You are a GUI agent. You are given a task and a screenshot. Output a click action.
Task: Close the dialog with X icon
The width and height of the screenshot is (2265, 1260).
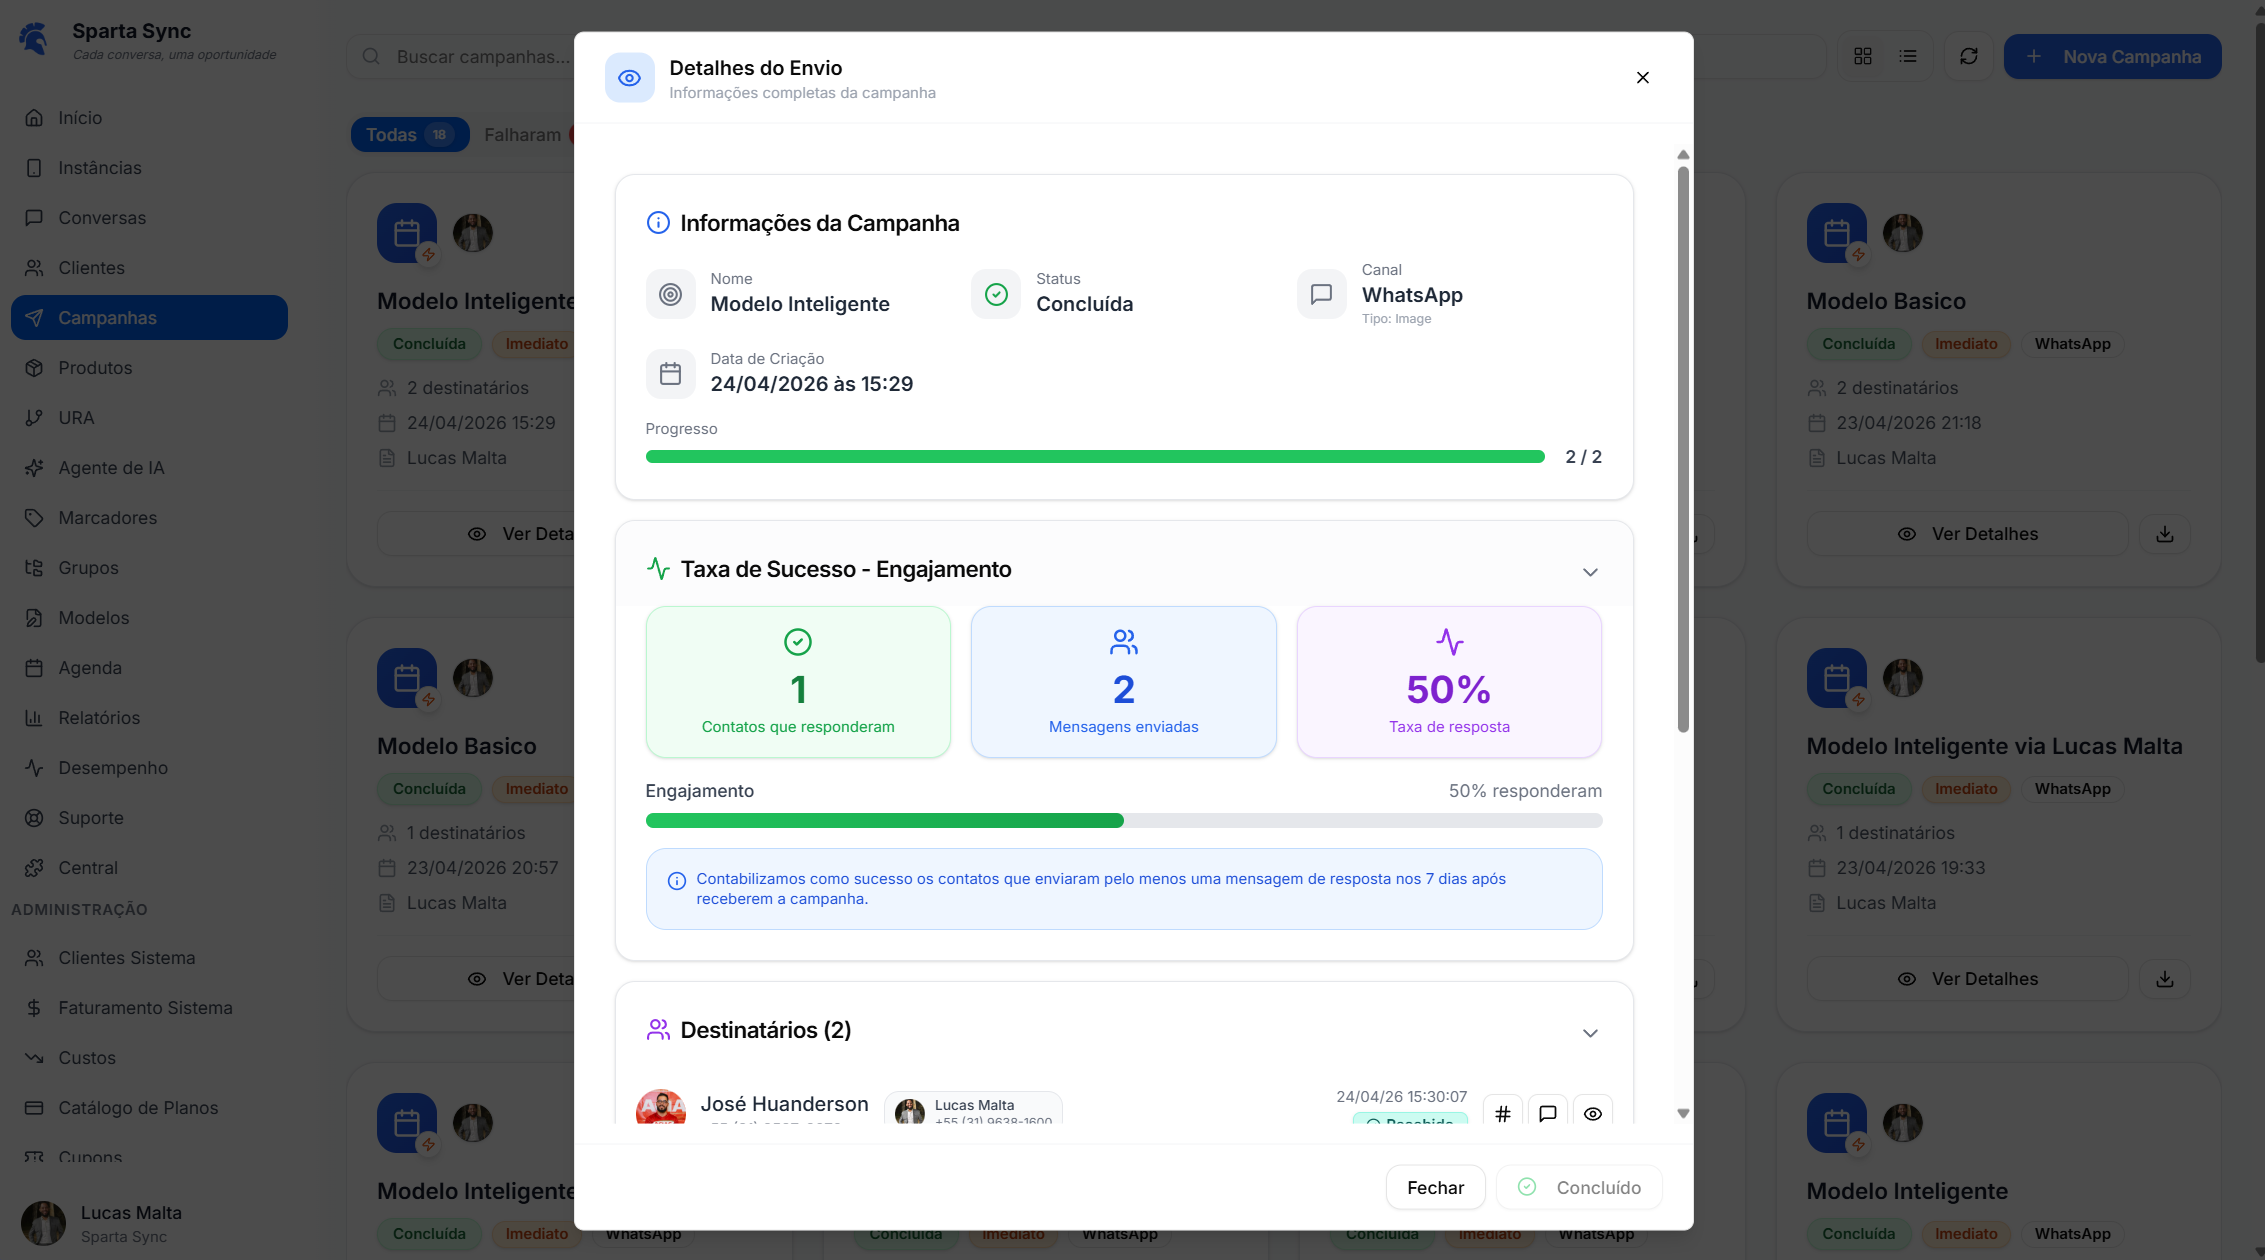tap(1642, 78)
